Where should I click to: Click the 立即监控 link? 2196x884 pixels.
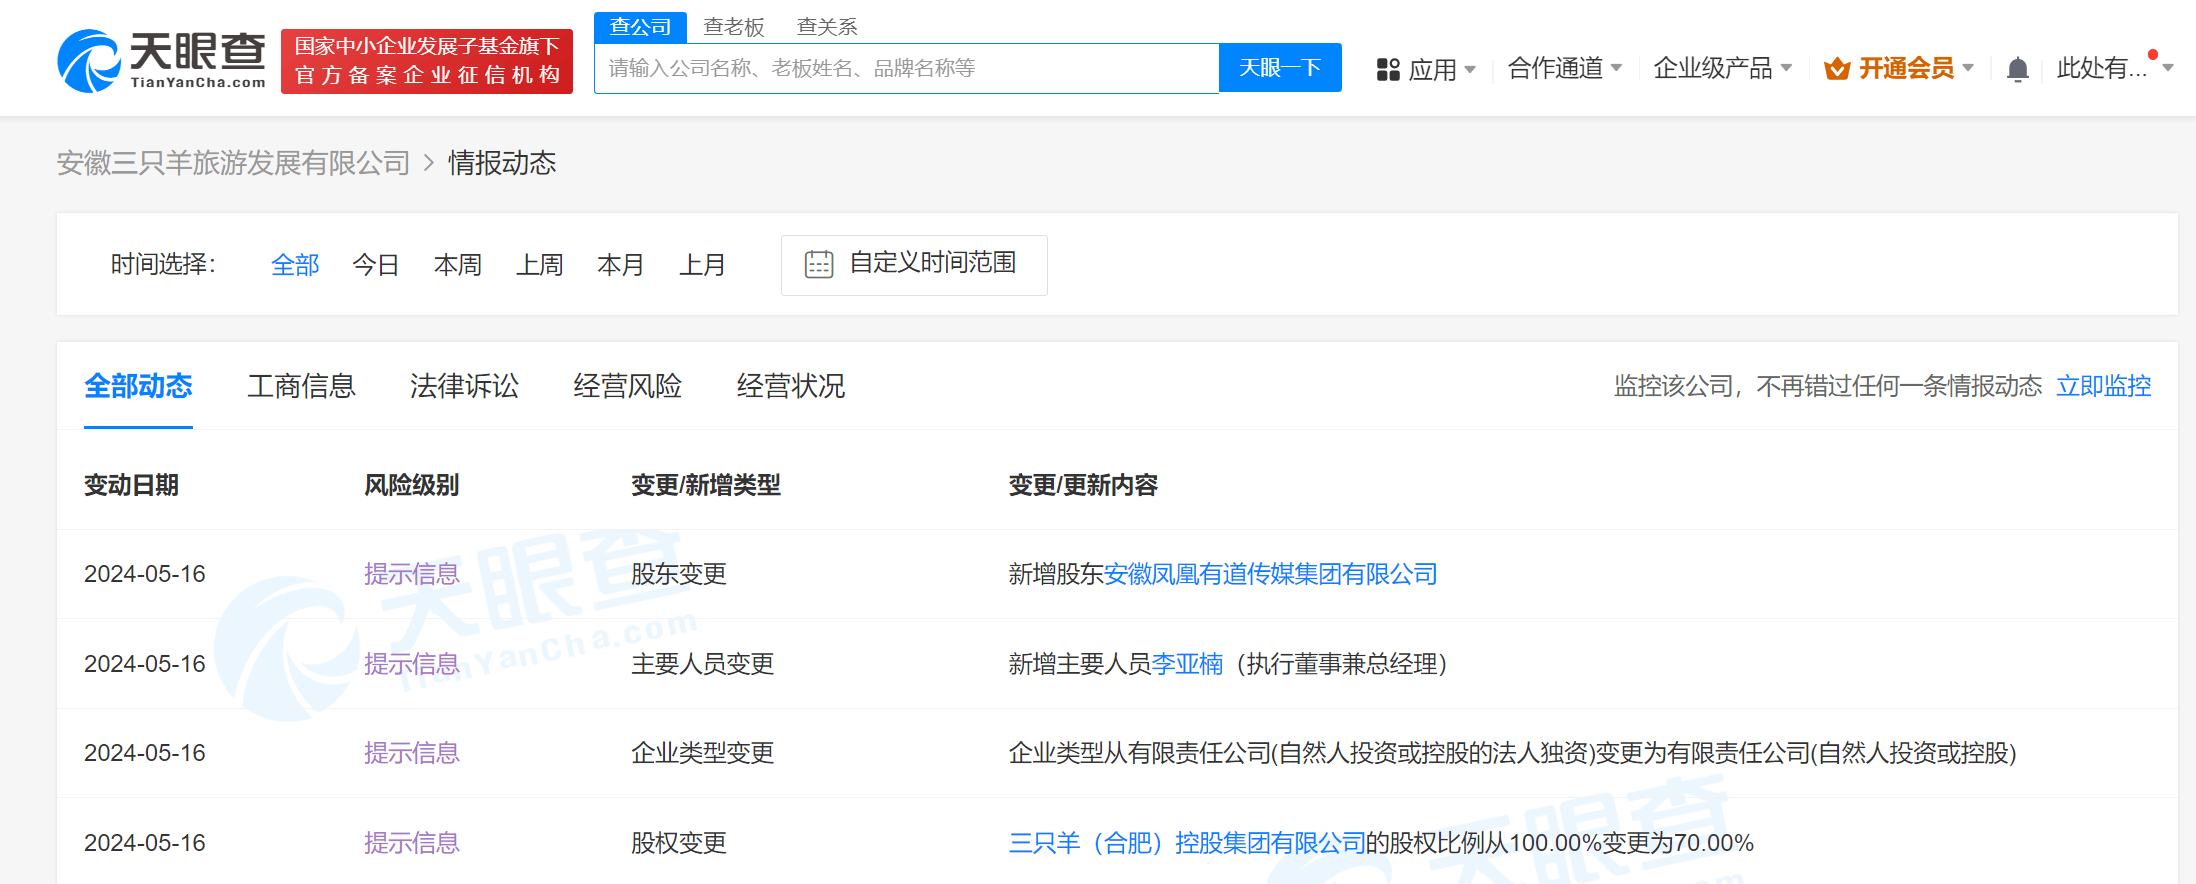pyautogui.click(x=2103, y=386)
